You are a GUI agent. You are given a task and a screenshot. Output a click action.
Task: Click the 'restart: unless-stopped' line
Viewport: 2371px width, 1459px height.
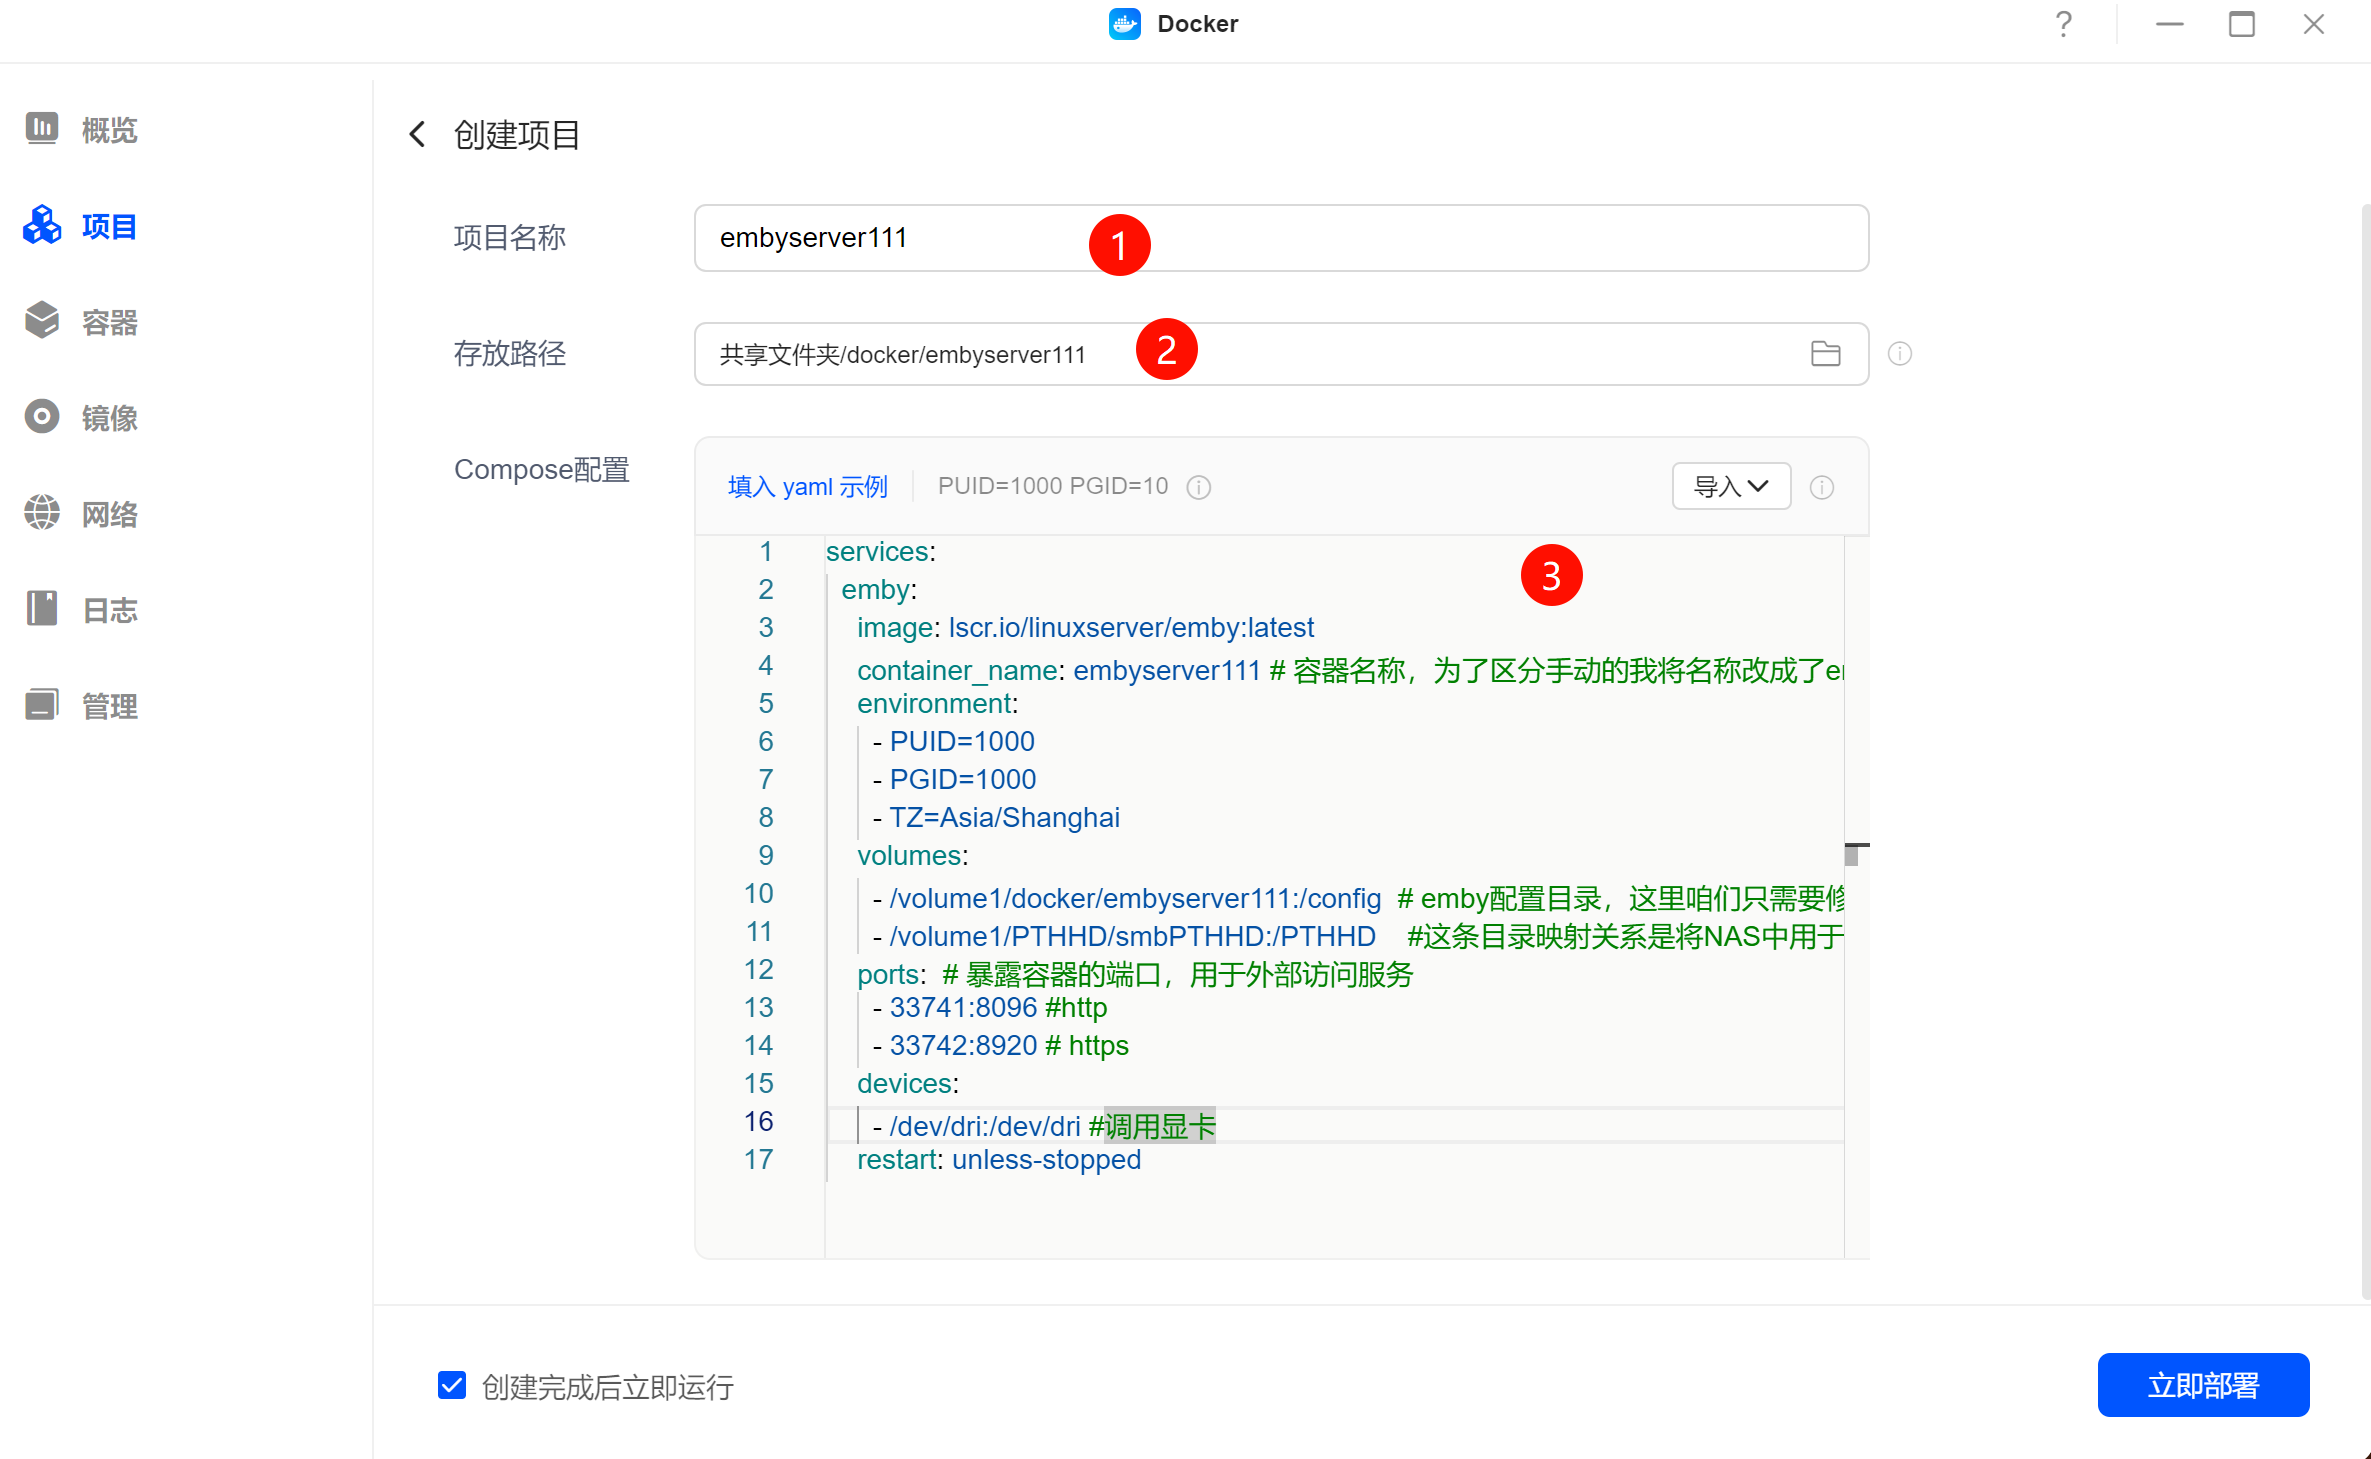[x=999, y=1159]
